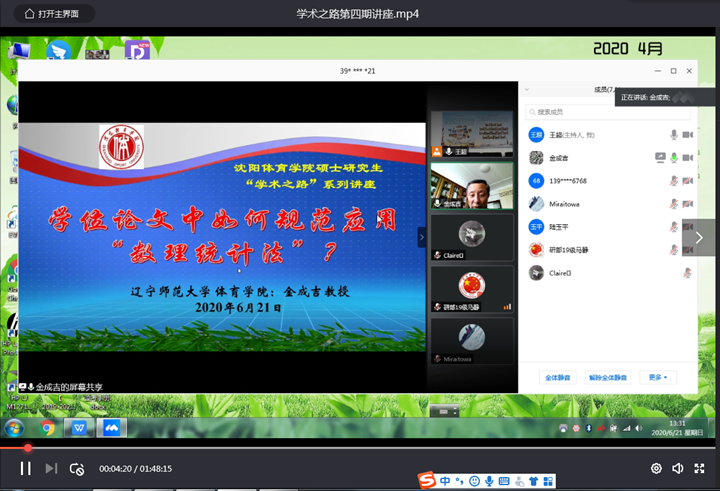Viewport: 720px width, 491px height.
Task: Pause the lecture video playback
Action: (x=25, y=468)
